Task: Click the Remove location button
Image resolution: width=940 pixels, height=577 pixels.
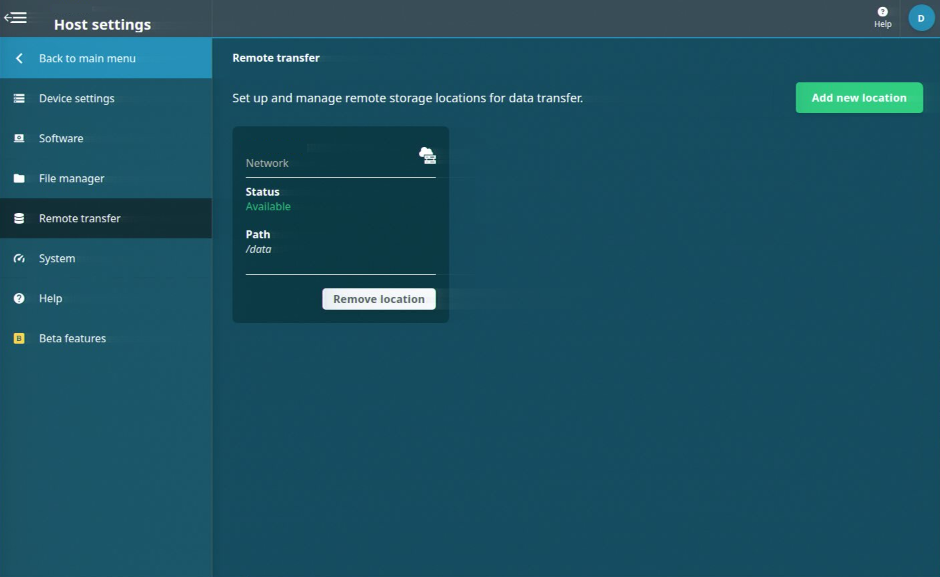Action: click(378, 298)
